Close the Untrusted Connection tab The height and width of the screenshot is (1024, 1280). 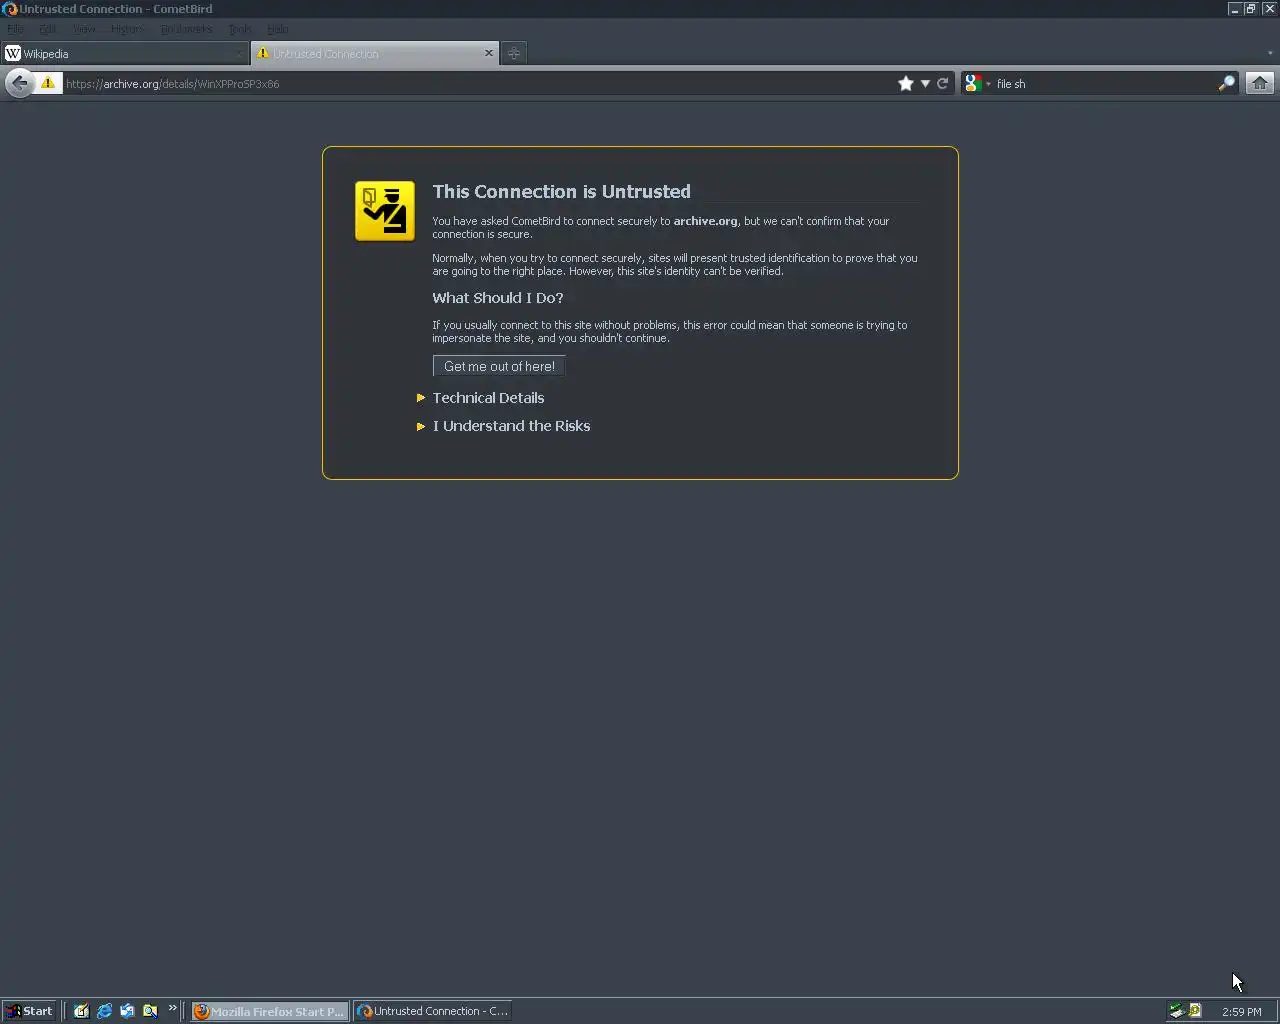tap(489, 53)
